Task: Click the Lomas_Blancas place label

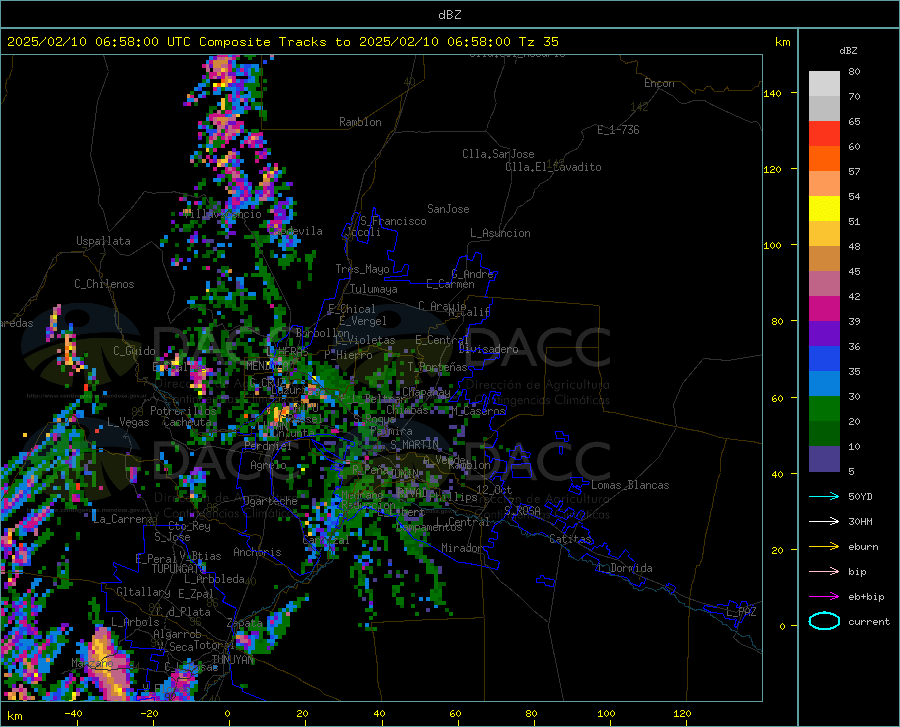Action: pyautogui.click(x=630, y=485)
